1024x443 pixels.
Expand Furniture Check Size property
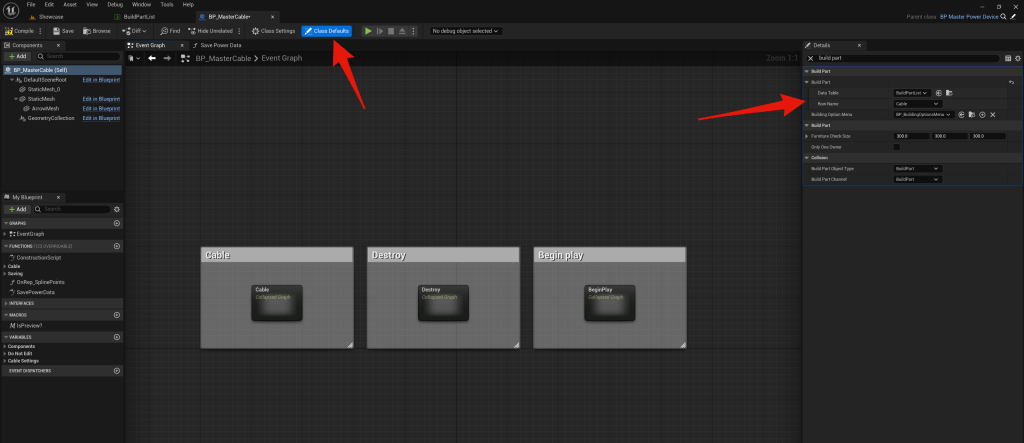(x=807, y=136)
